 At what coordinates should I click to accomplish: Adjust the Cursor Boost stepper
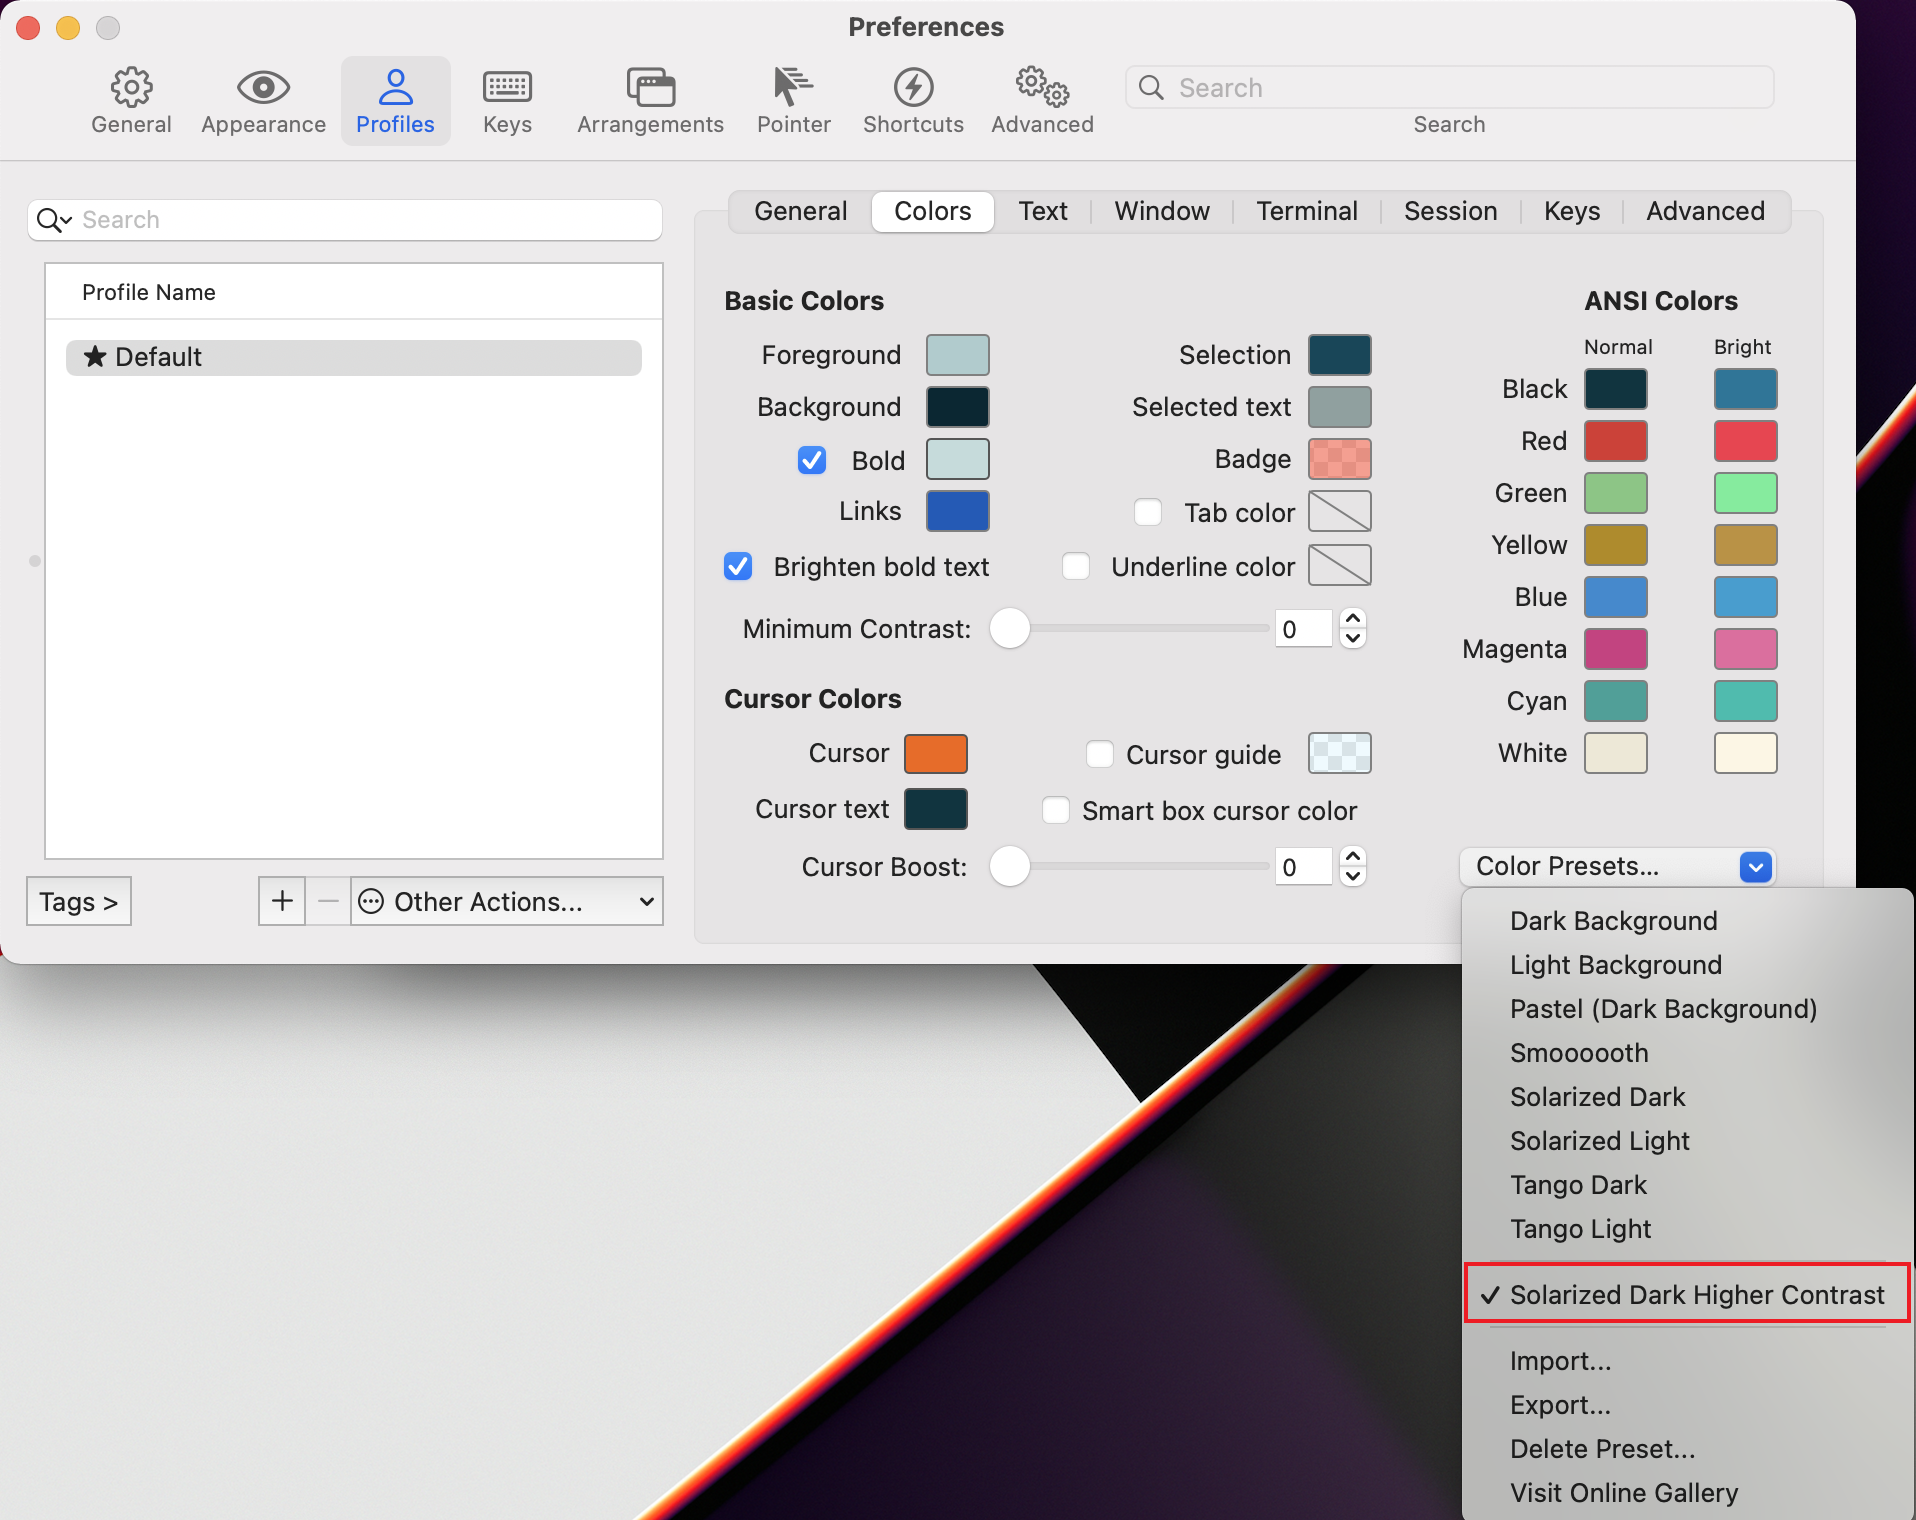click(x=1353, y=866)
